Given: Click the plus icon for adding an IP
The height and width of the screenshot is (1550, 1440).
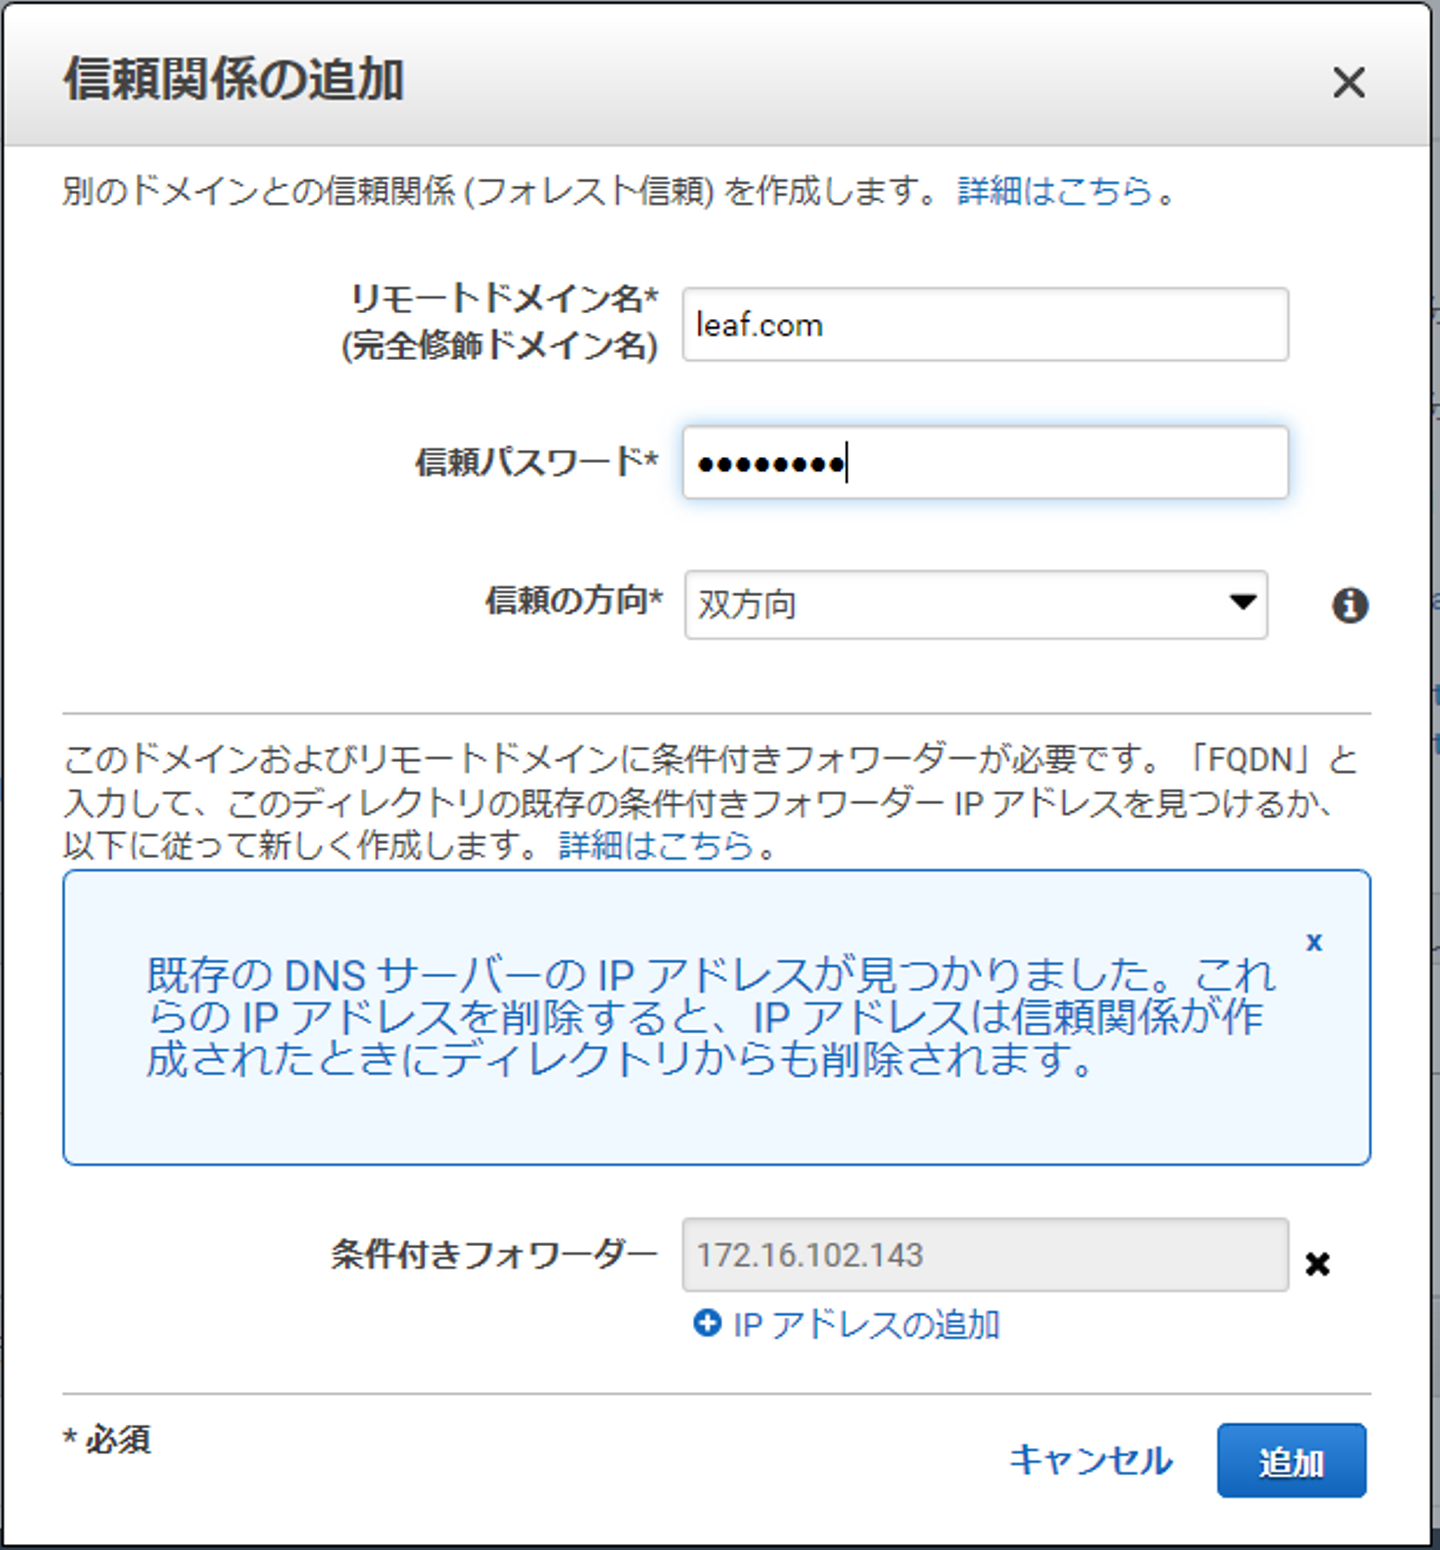Looking at the screenshot, I should click(707, 1323).
